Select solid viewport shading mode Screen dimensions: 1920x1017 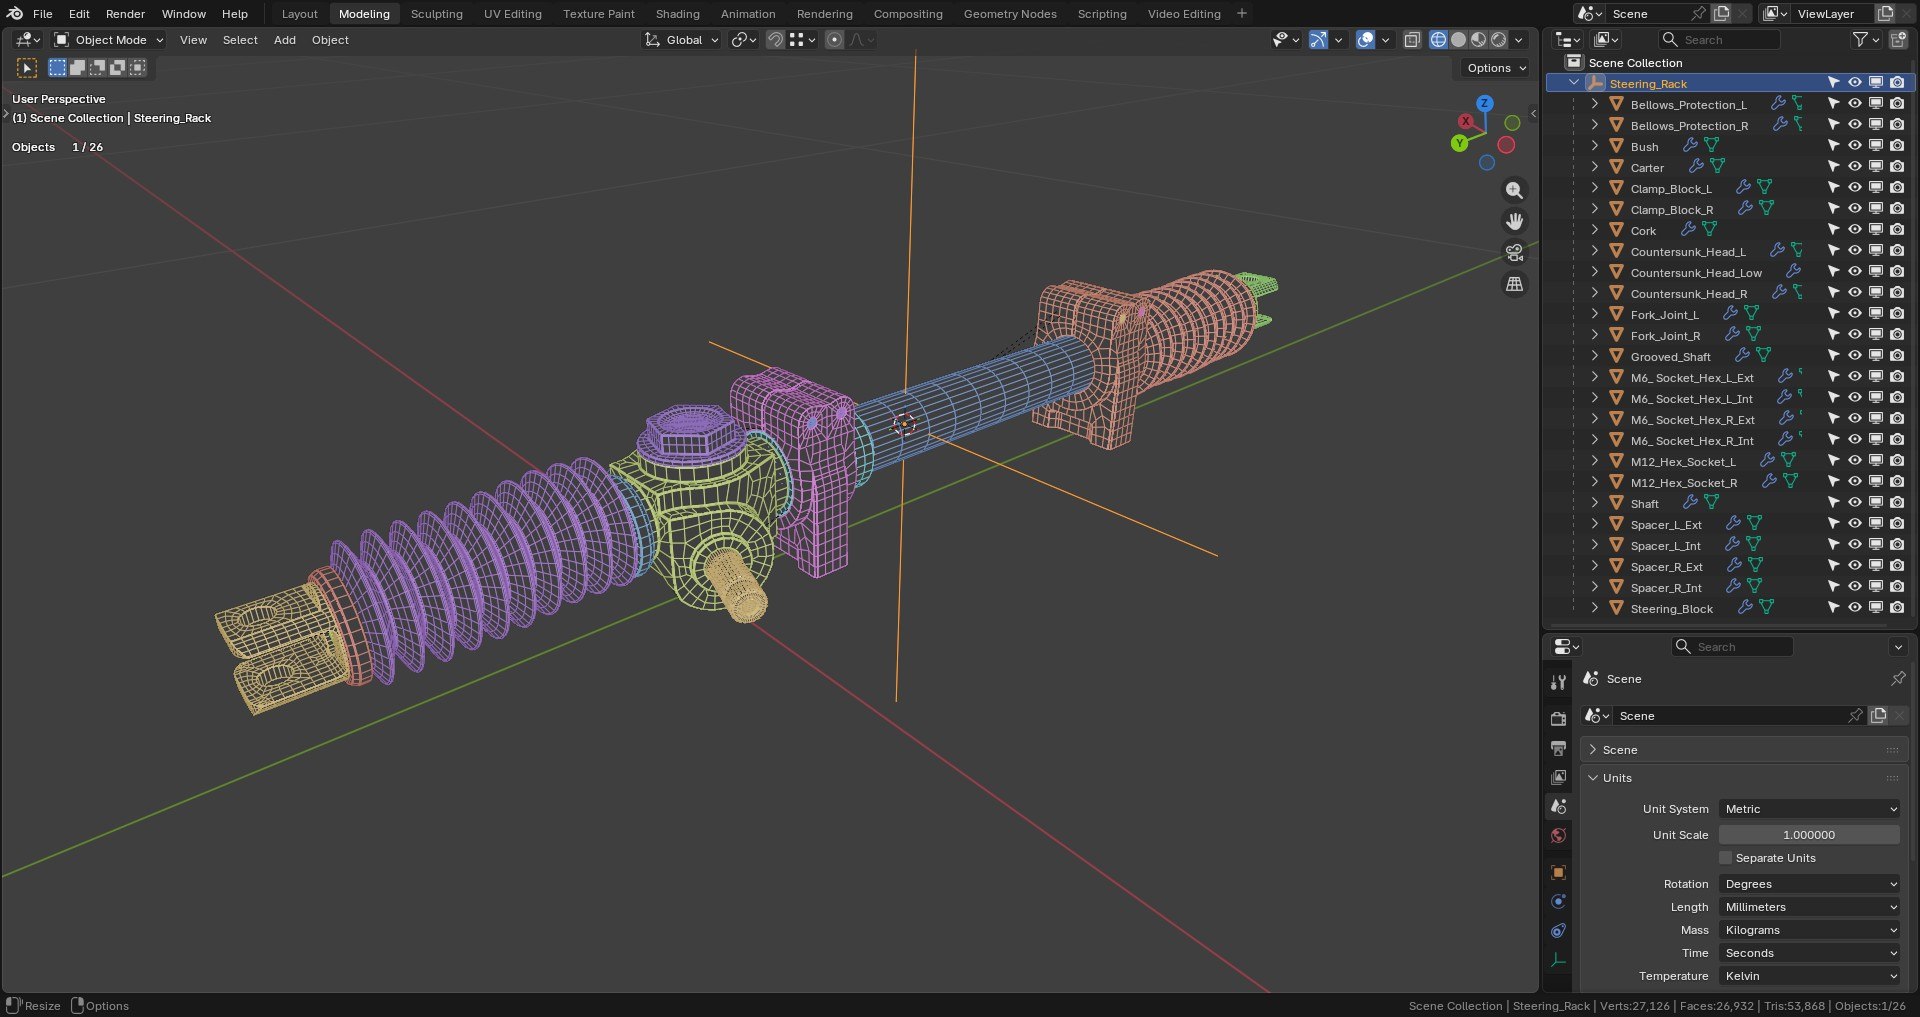(x=1458, y=40)
